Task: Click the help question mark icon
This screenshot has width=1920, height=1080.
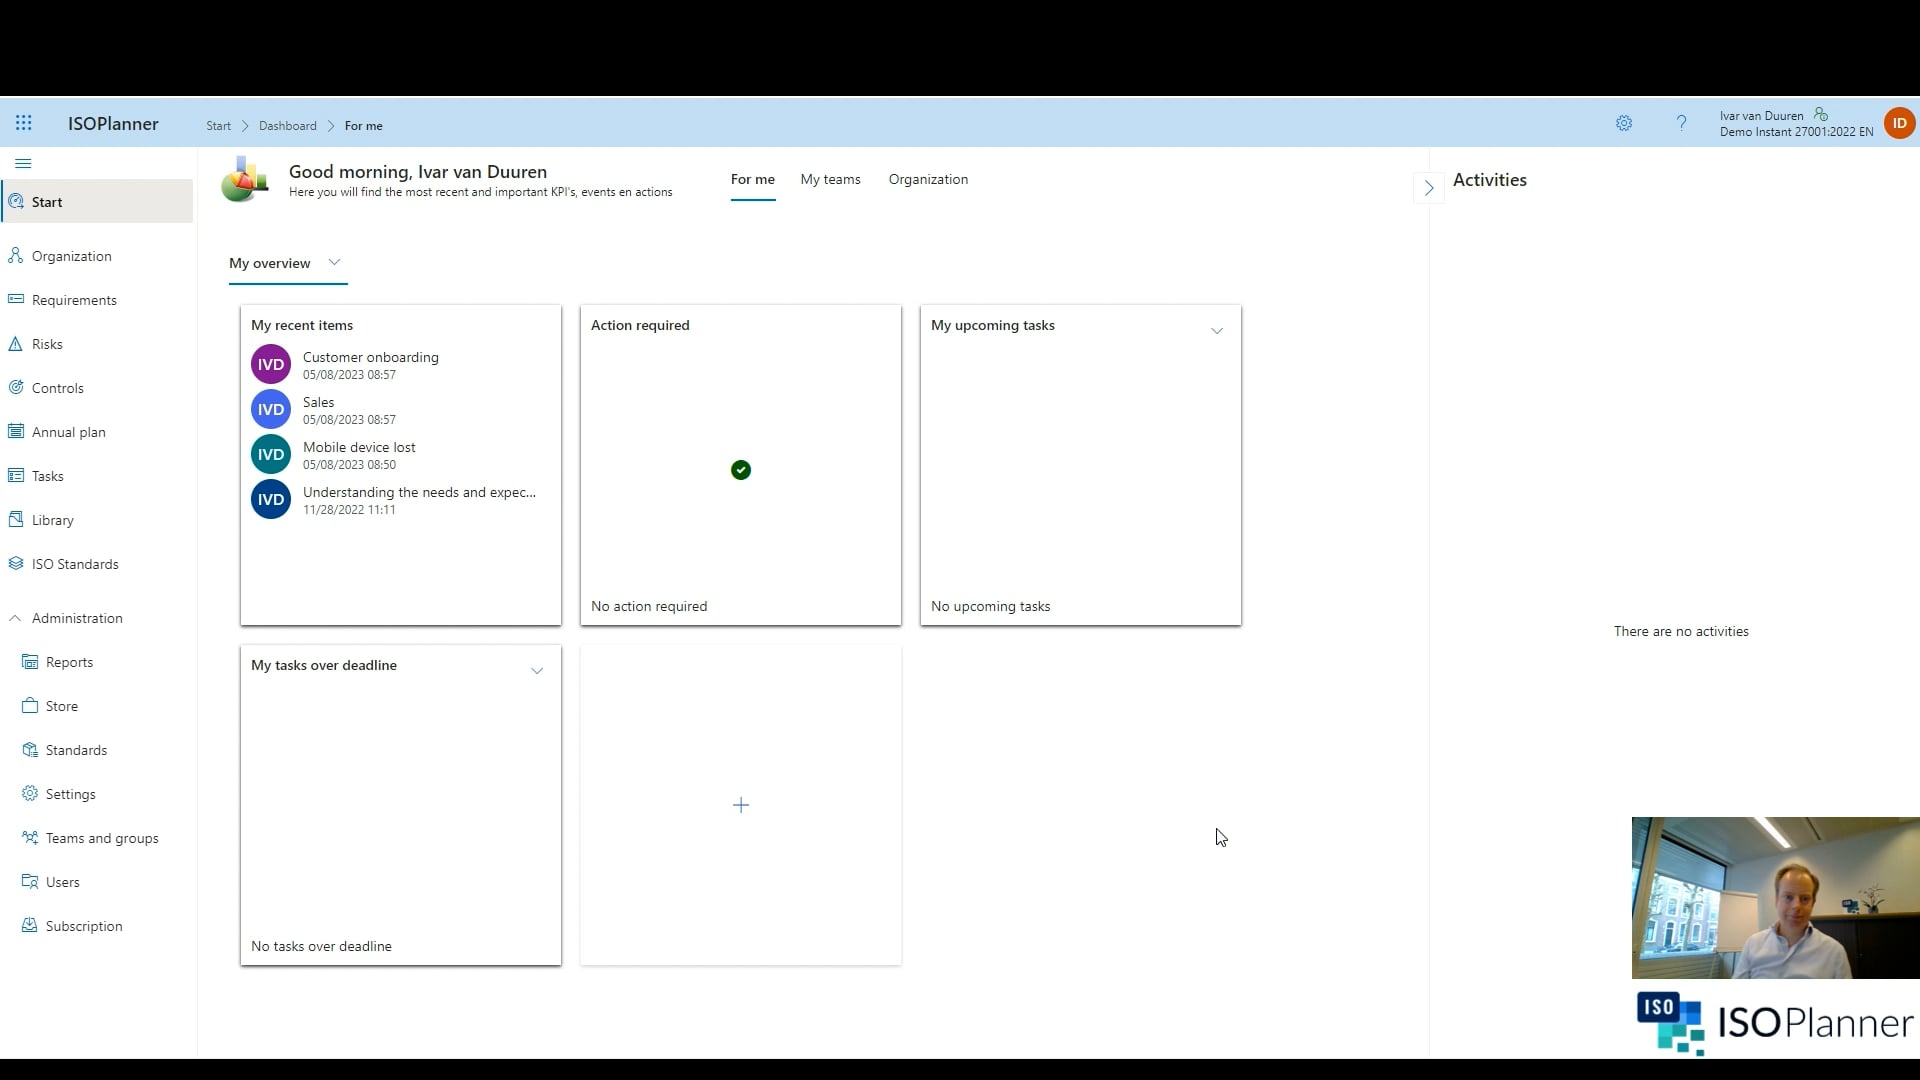Action: click(1681, 123)
